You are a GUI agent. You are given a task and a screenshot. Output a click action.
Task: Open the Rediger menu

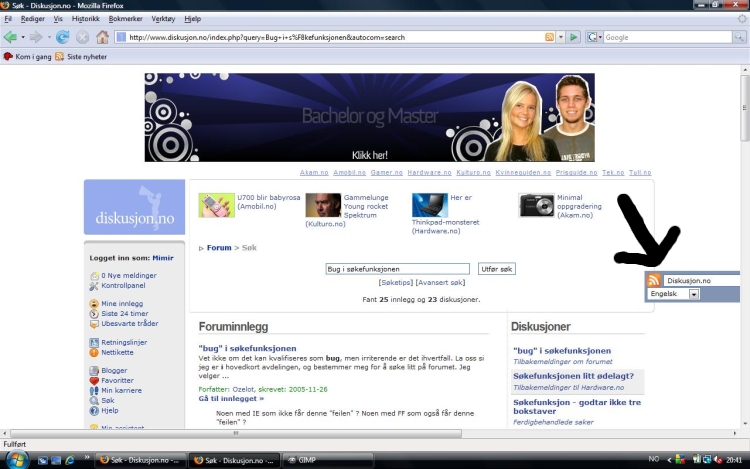coord(33,19)
